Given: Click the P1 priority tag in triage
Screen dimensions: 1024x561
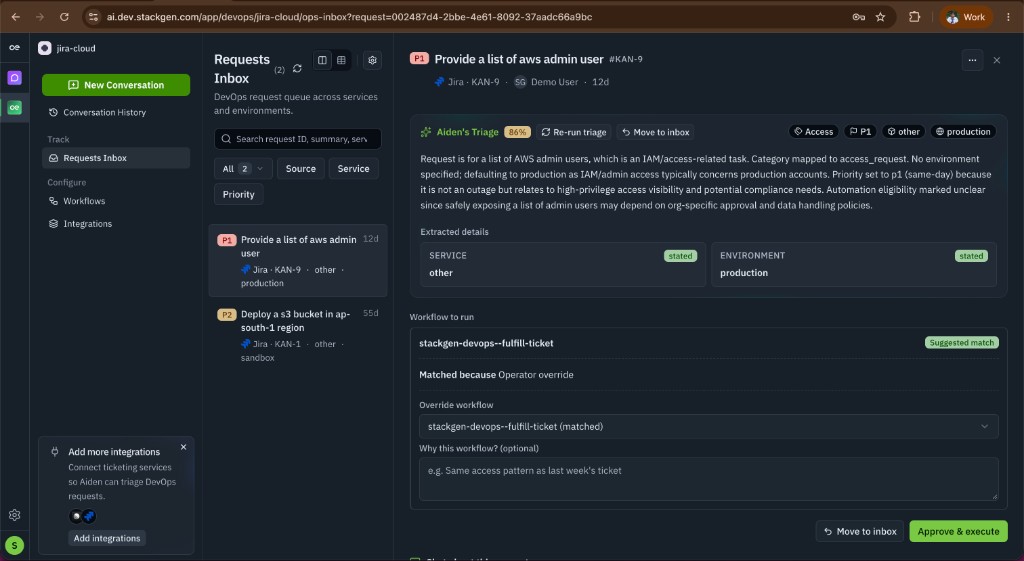Looking at the screenshot, I should (x=859, y=132).
